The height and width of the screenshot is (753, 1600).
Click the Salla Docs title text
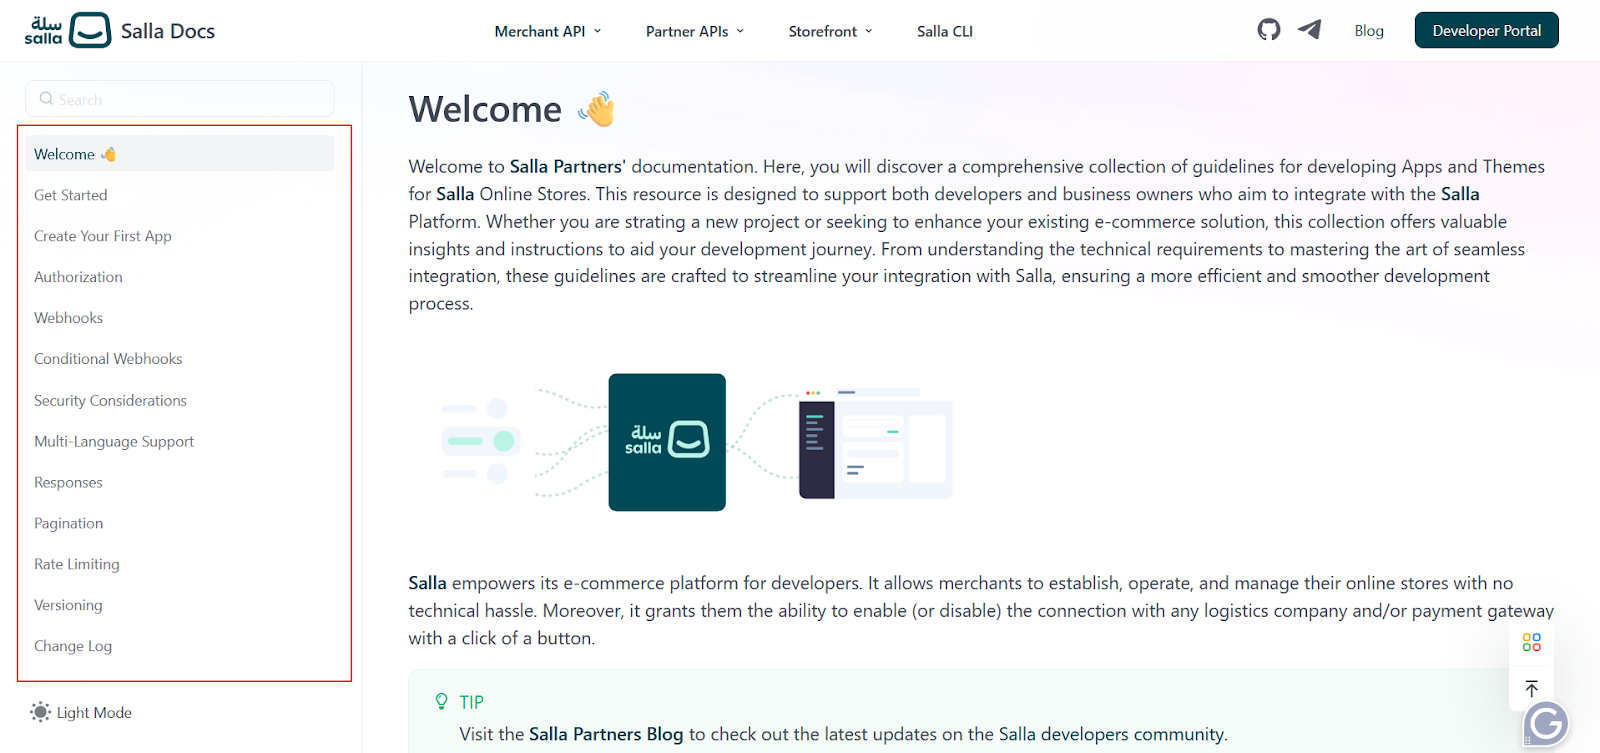tap(168, 31)
